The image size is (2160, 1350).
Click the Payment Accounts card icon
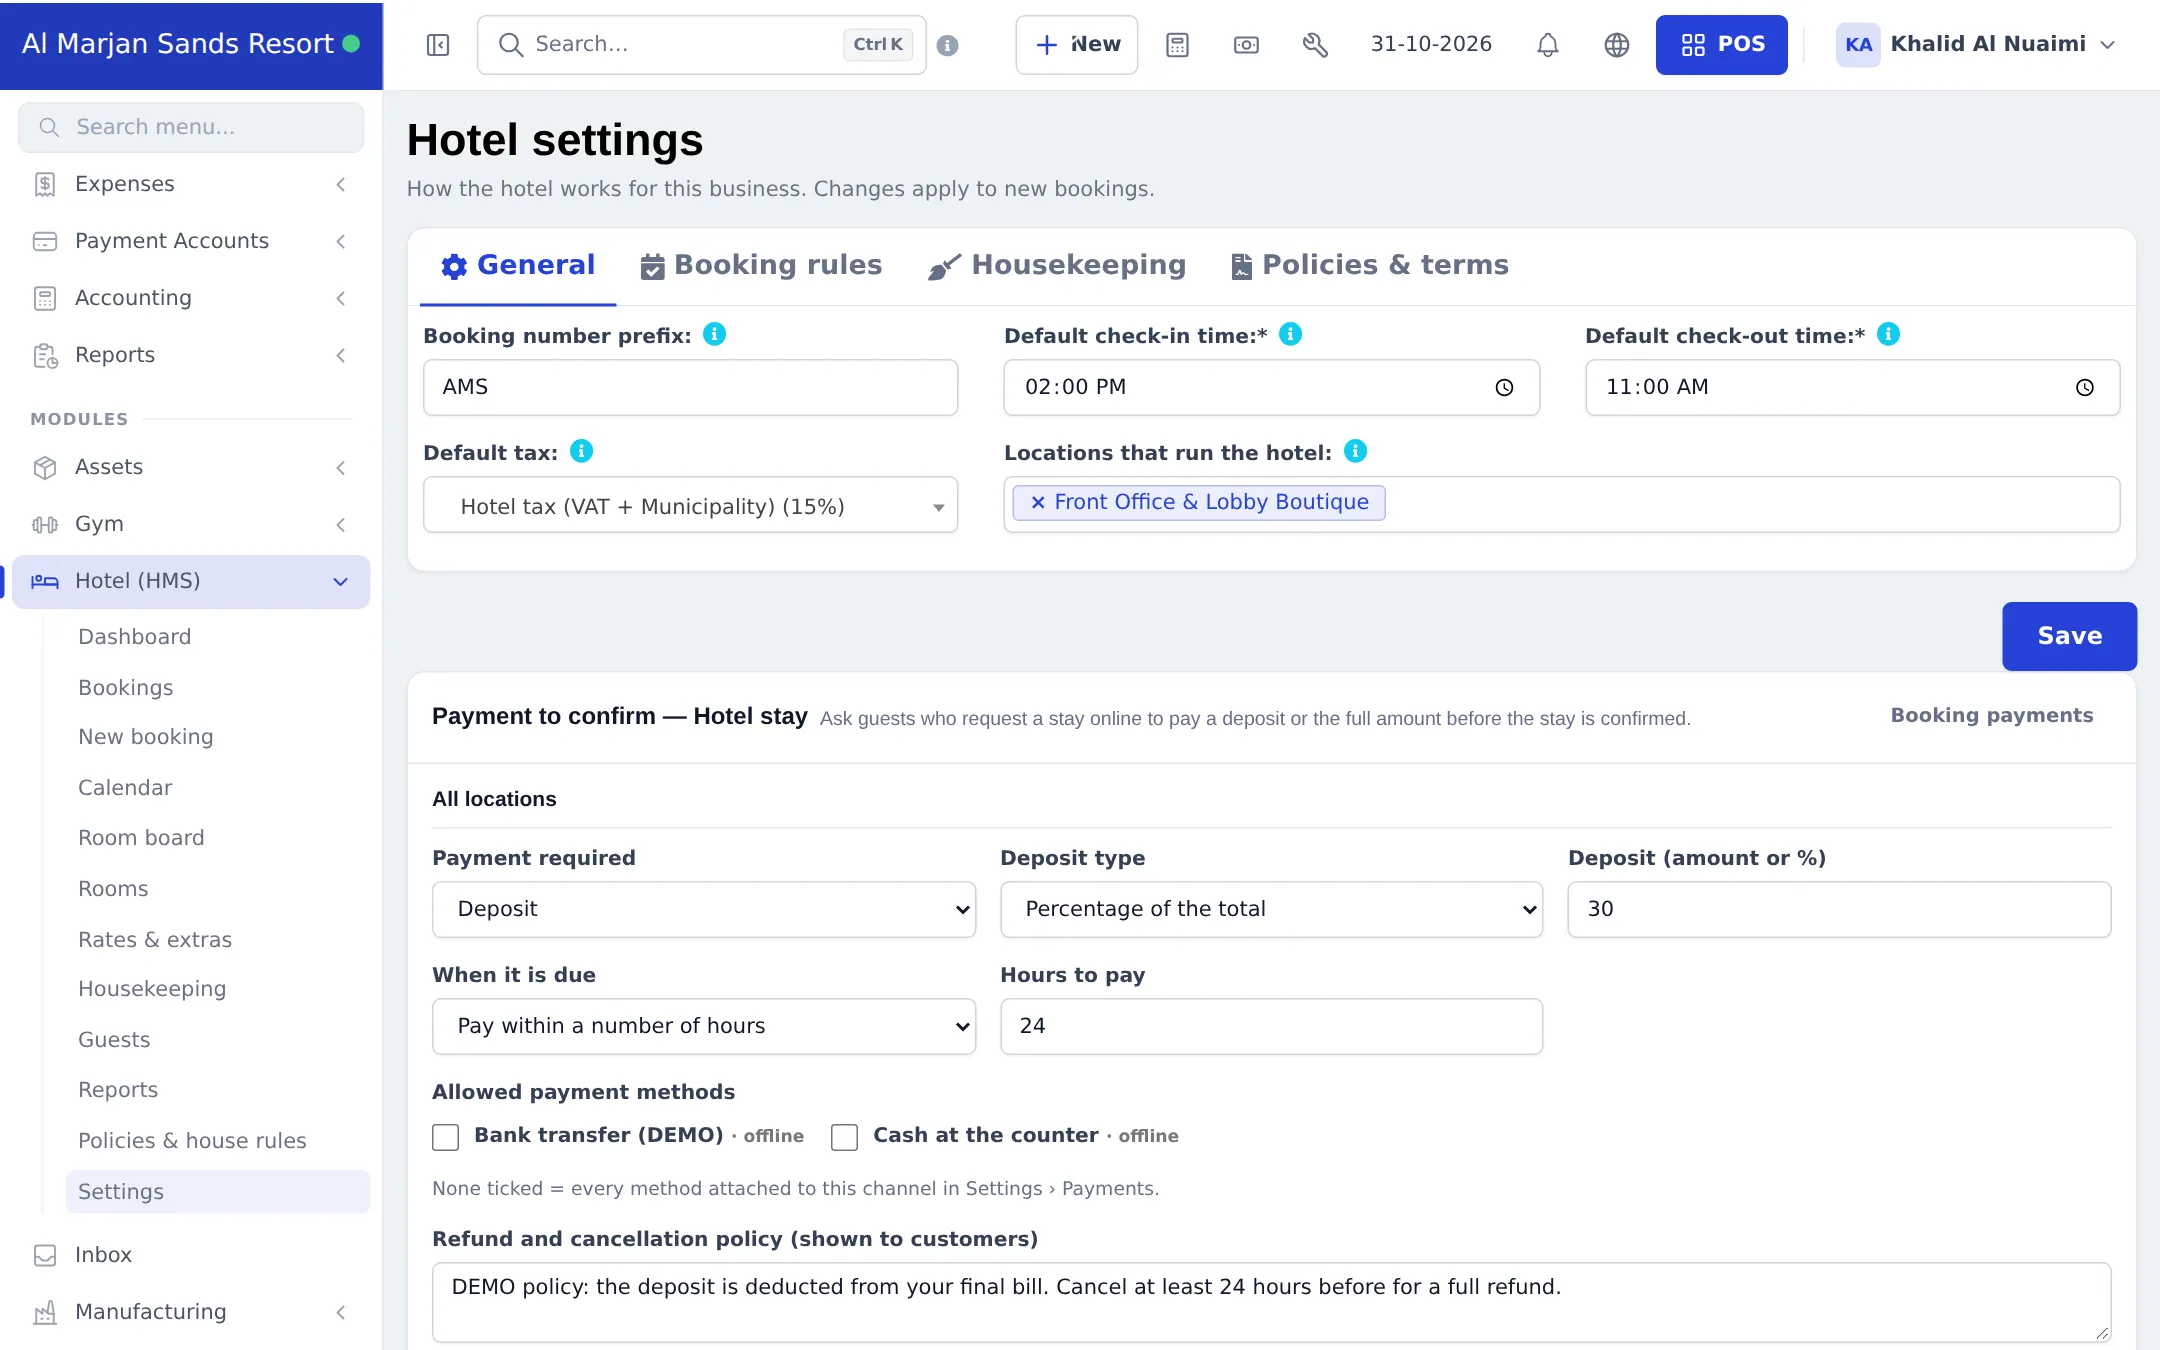45,241
